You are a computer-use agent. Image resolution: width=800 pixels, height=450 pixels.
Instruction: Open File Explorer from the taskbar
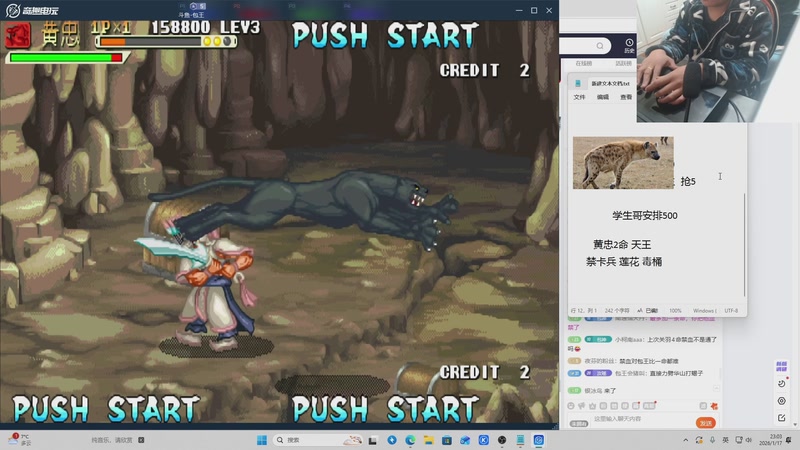(429, 440)
